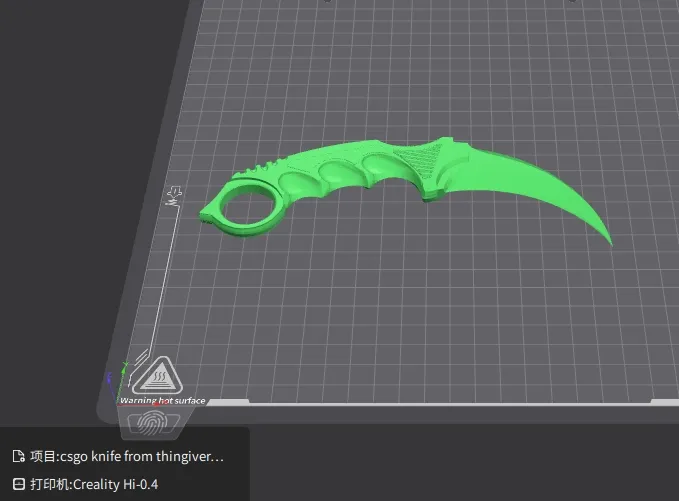Click the printer Creality Hi-0.4 label
Image resolution: width=679 pixels, height=501 pixels.
click(x=94, y=484)
